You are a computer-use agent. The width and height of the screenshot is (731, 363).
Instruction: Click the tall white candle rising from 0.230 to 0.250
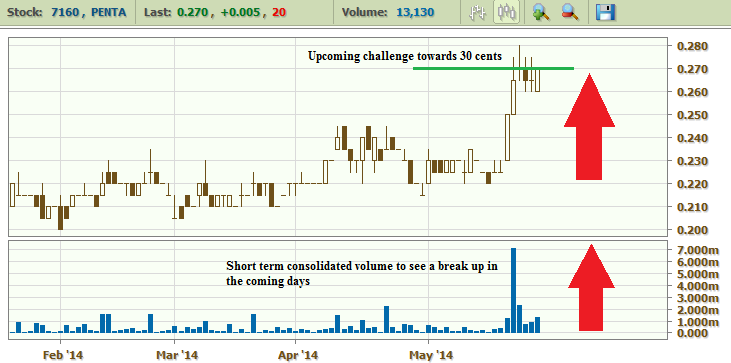coord(507,138)
